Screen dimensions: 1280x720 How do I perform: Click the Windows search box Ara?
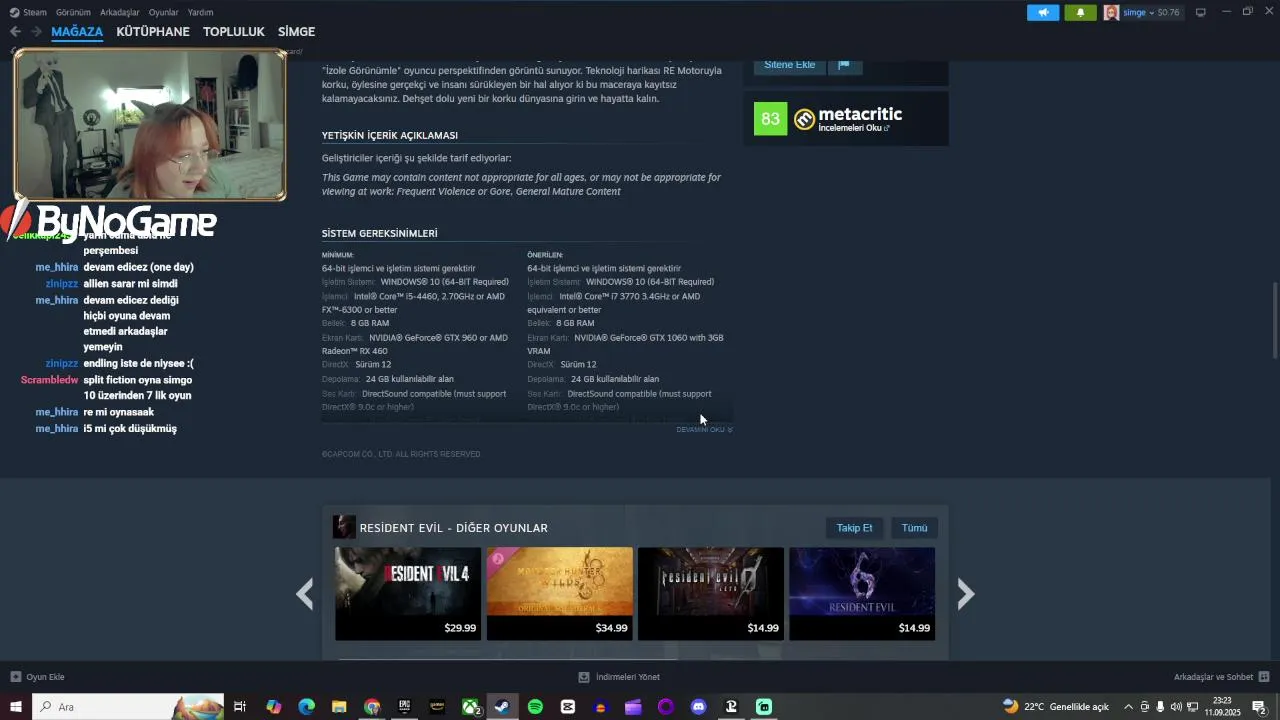[x=128, y=707]
